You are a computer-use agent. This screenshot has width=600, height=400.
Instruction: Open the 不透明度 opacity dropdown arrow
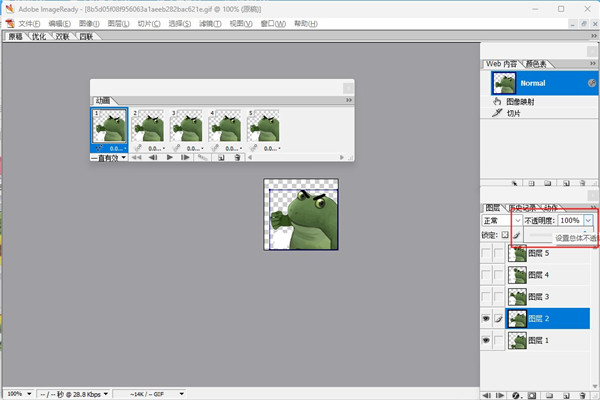click(x=588, y=220)
